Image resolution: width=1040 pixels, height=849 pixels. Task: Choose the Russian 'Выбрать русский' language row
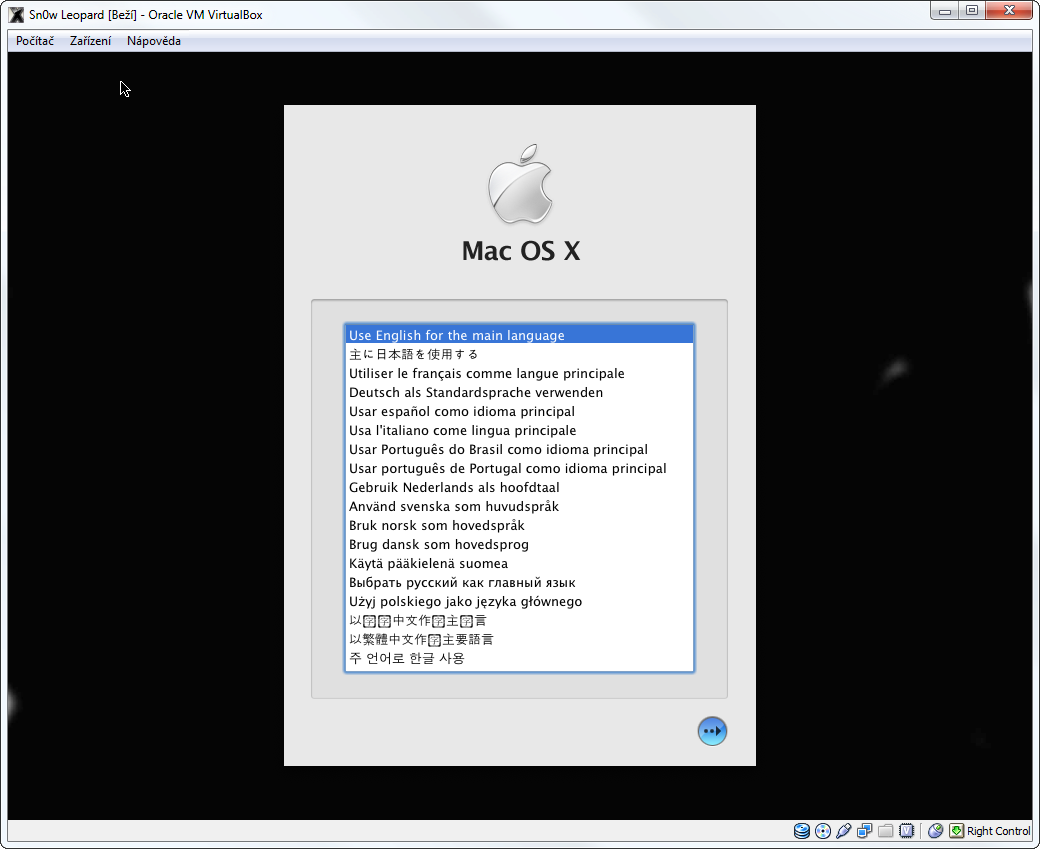click(x=519, y=582)
